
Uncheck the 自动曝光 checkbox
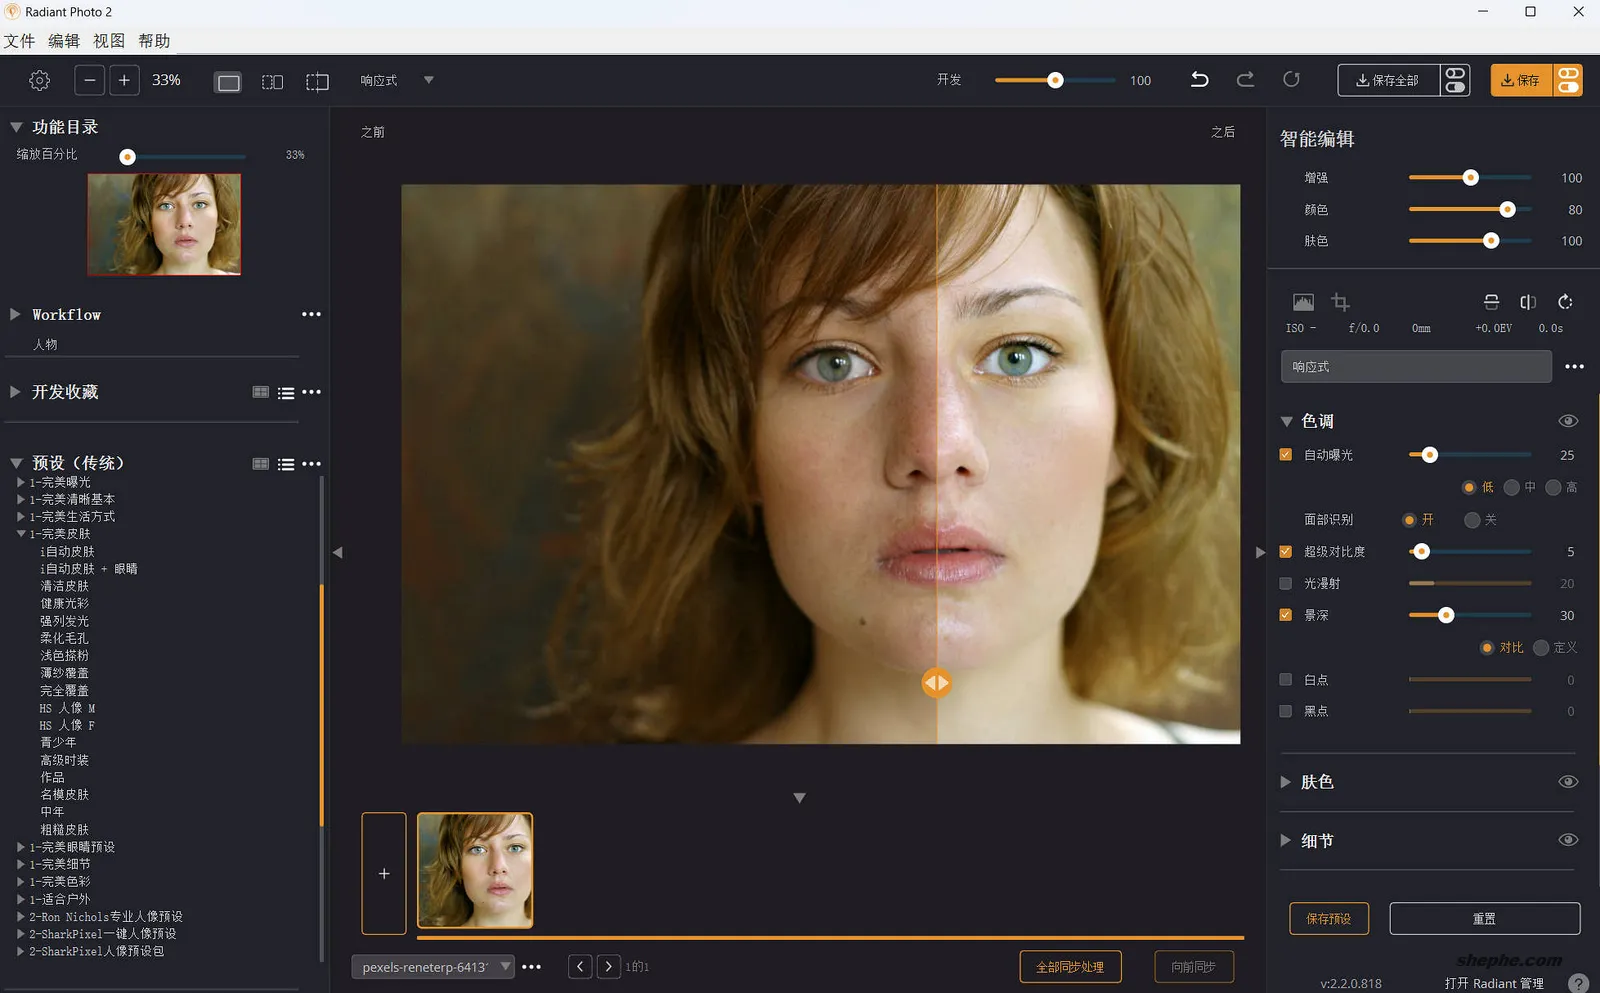(x=1286, y=455)
